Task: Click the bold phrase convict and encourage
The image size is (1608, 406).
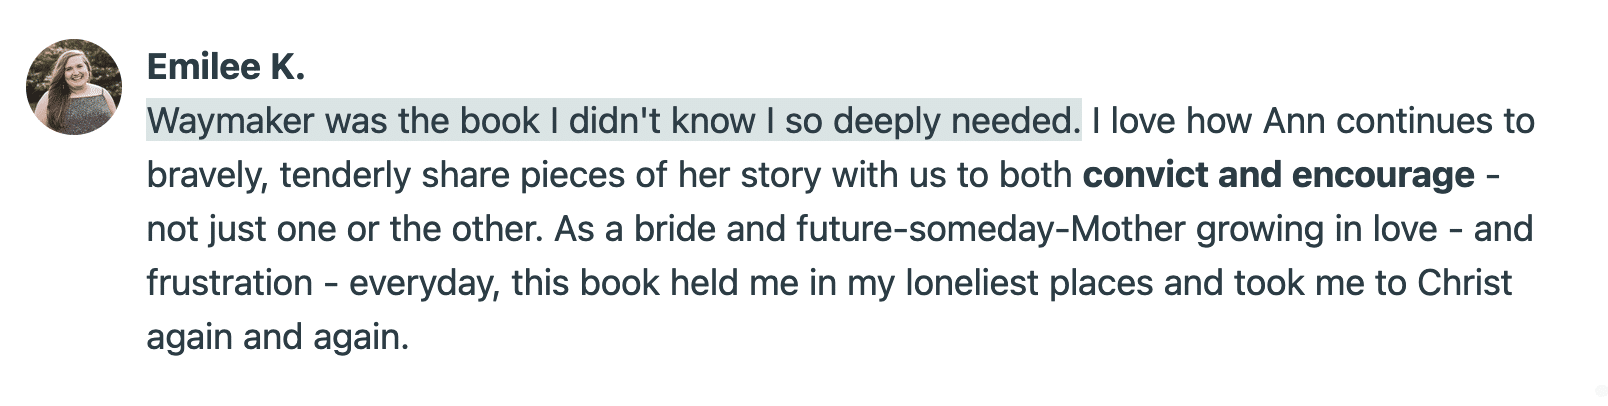Action: pyautogui.click(x=1278, y=176)
